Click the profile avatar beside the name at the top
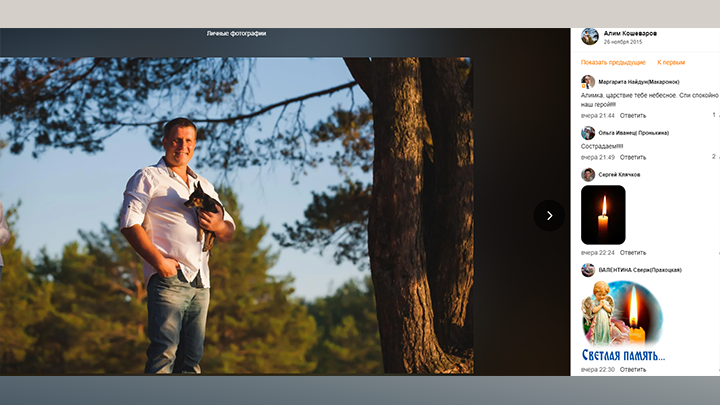Image resolution: width=720 pixels, height=405 pixels. tap(590, 37)
